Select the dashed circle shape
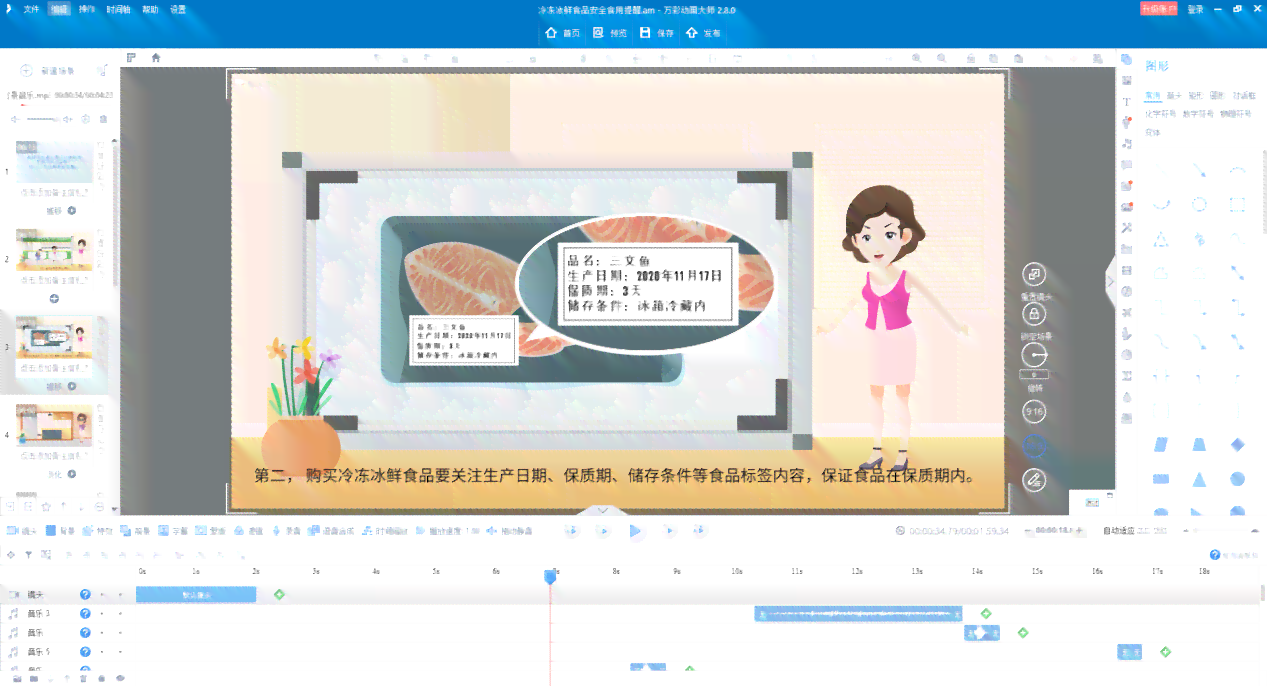This screenshot has width=1267, height=686. tap(1199, 204)
